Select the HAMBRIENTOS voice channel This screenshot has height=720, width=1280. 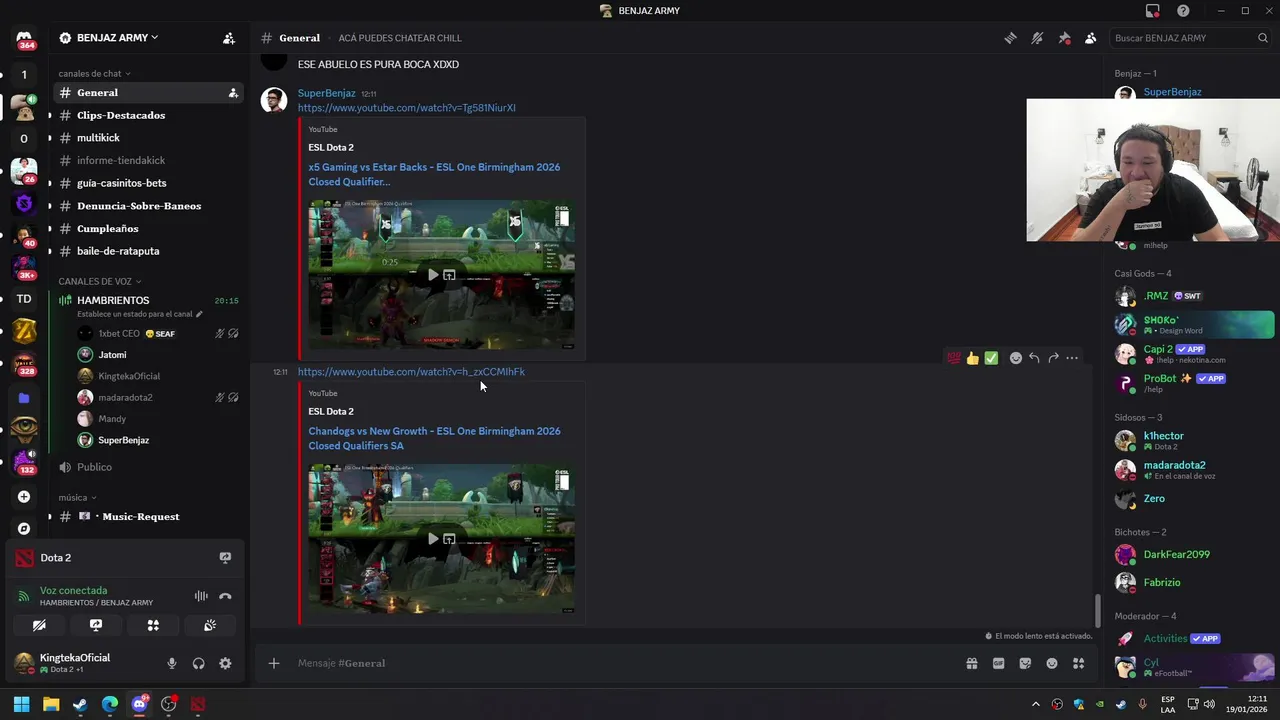113,300
